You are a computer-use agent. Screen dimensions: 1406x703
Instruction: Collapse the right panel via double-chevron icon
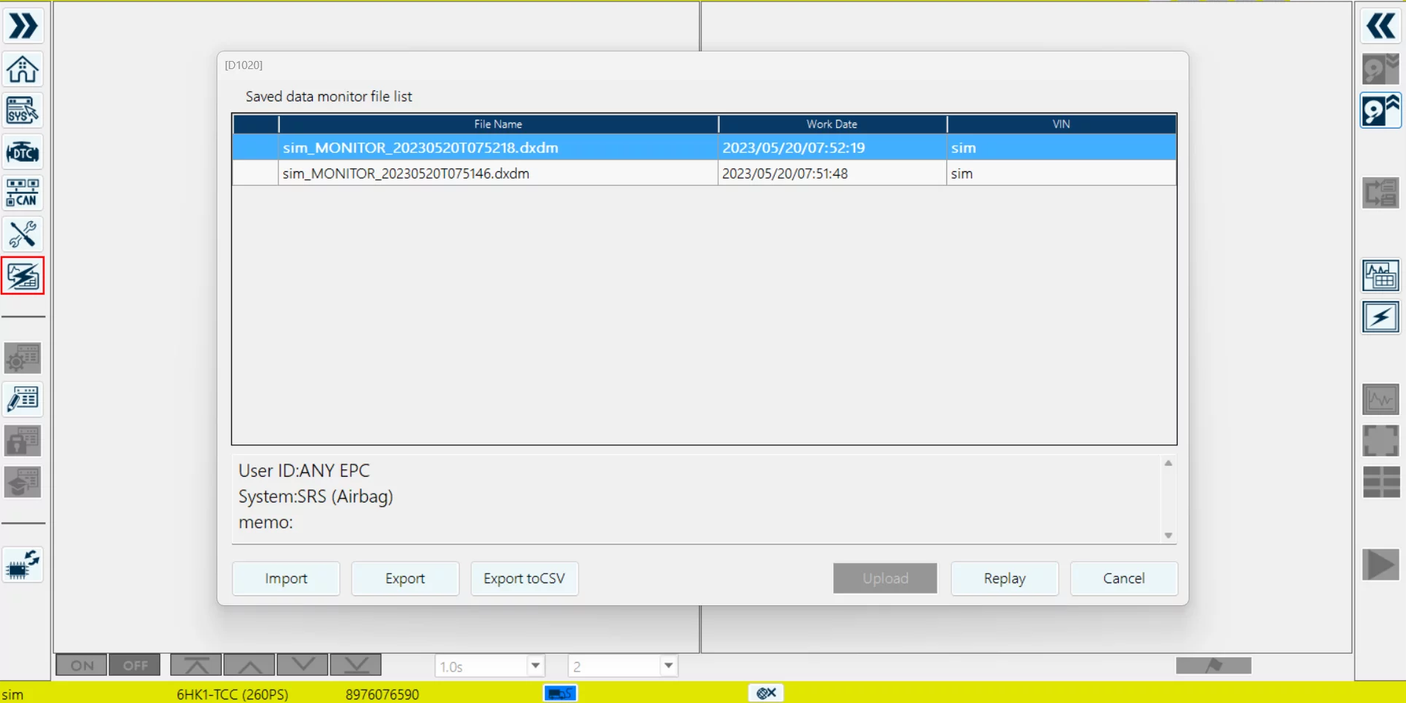coord(1380,25)
